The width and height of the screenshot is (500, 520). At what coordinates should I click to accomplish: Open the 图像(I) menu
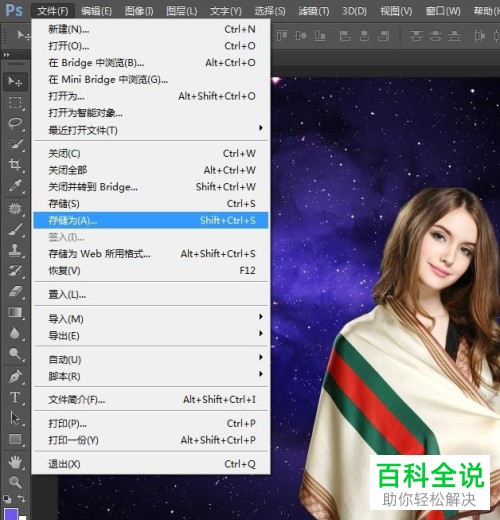click(139, 11)
